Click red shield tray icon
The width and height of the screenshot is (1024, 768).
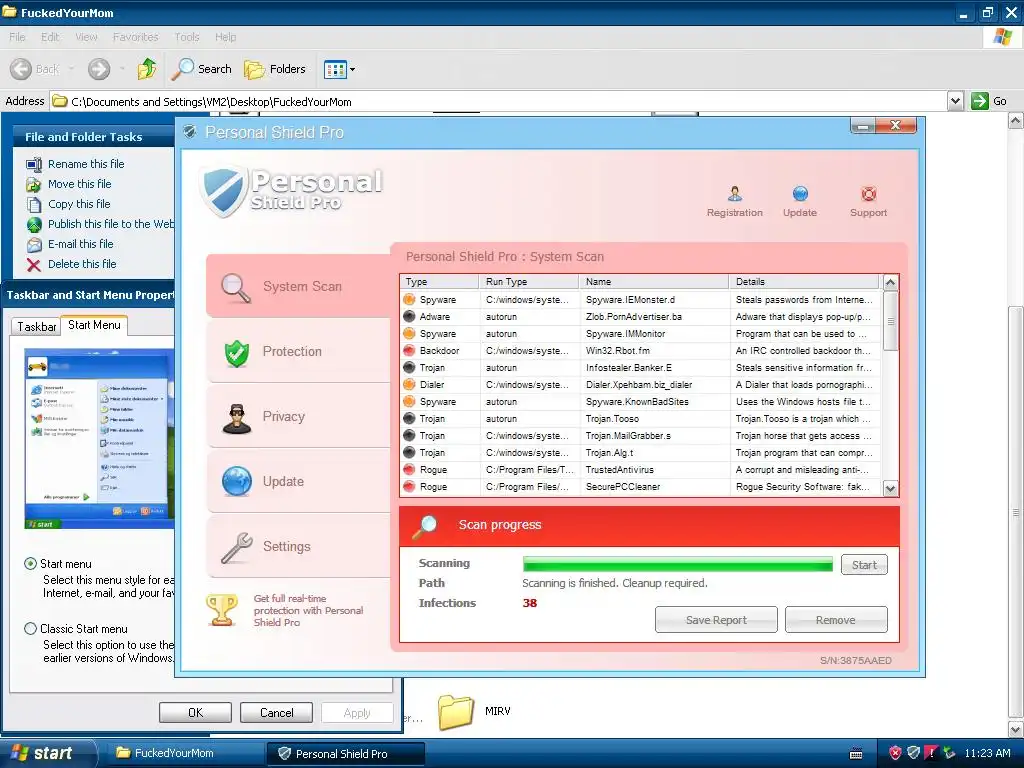pyautogui.click(x=895, y=753)
